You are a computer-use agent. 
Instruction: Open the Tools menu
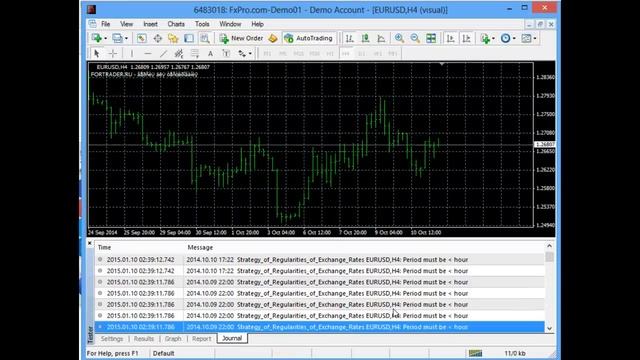202,24
